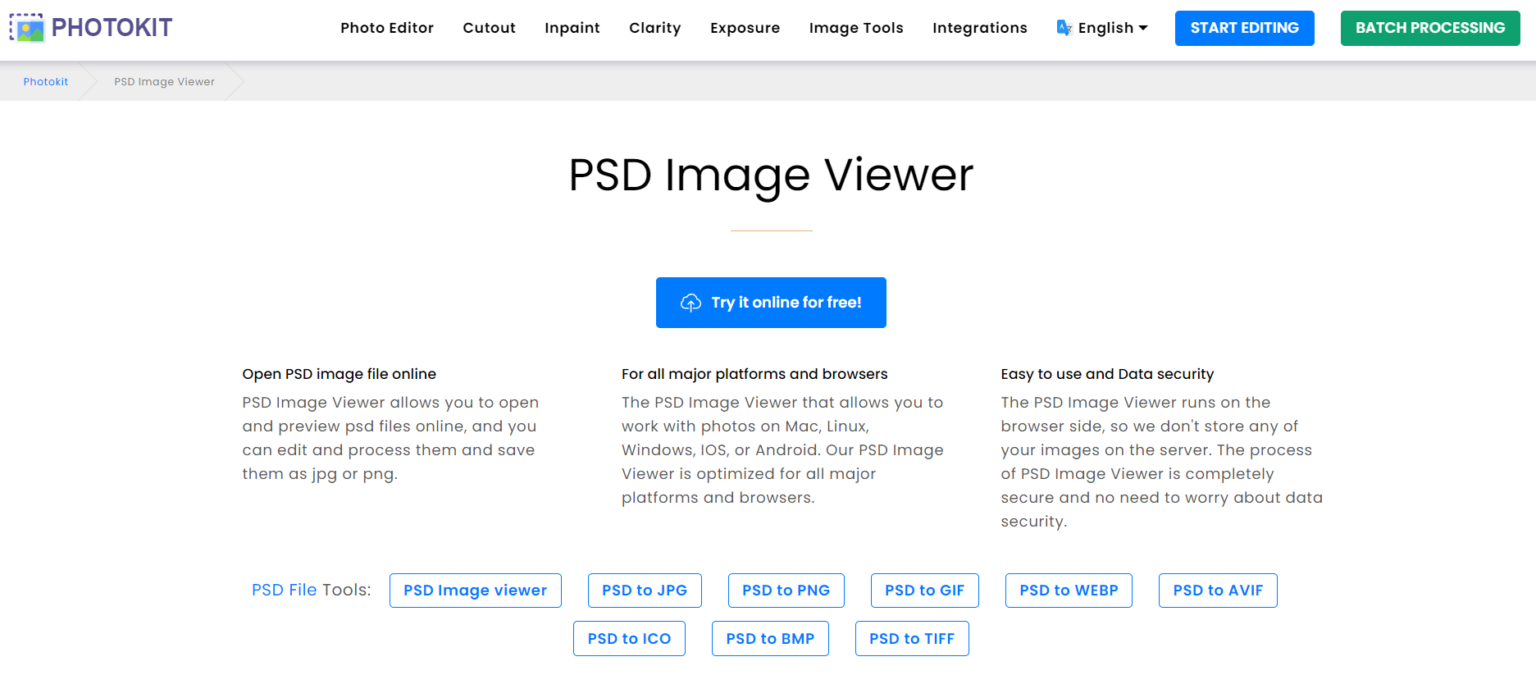Click Try it online for free
Screen dimensions: 1536x675
771,302
